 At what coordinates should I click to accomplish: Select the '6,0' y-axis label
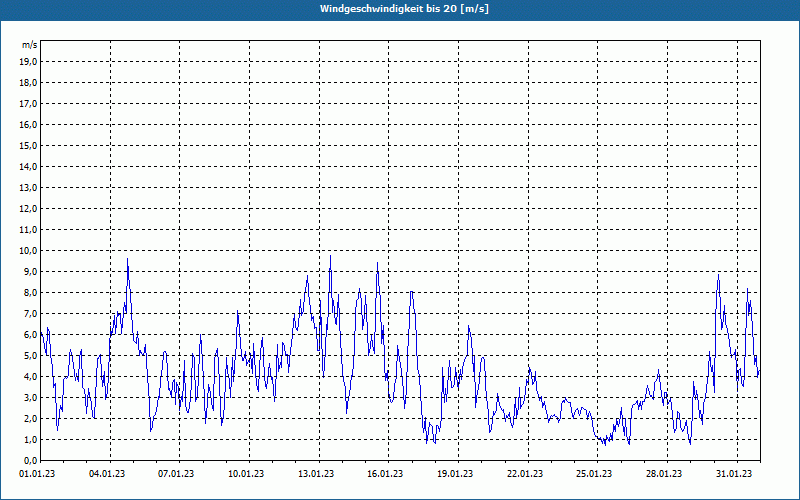[30, 334]
